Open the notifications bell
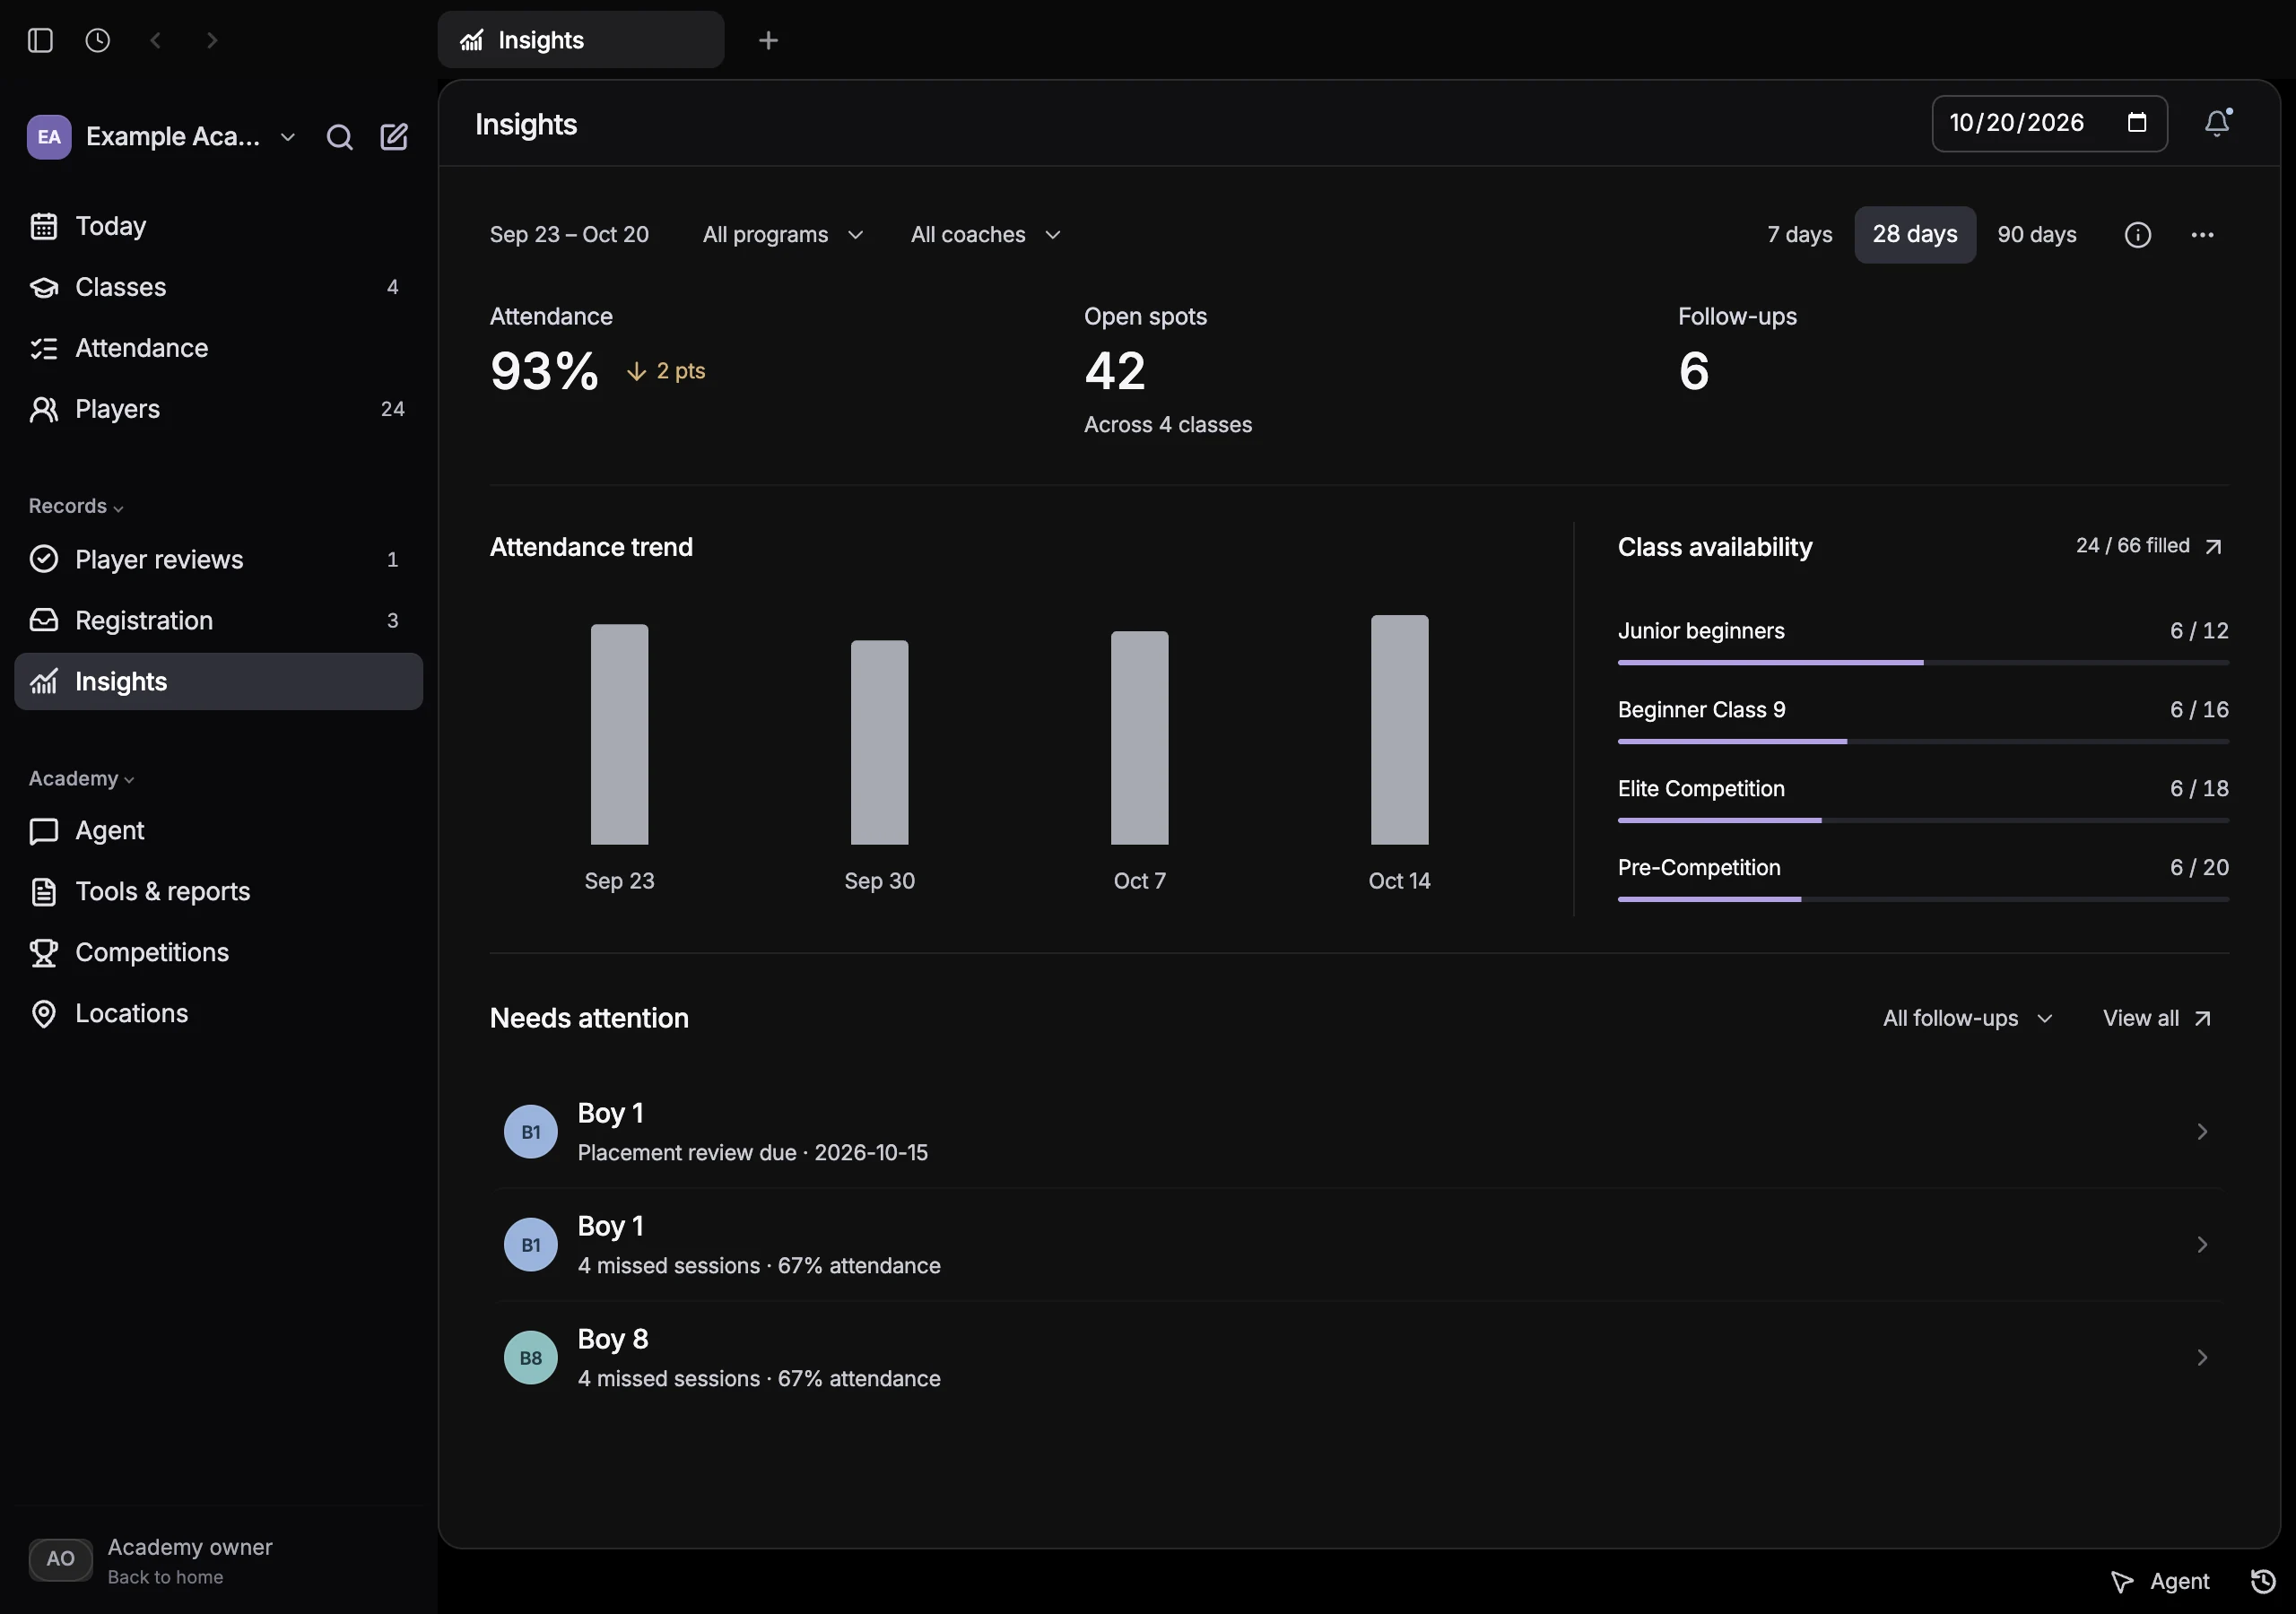The height and width of the screenshot is (1614, 2296). 2218,123
